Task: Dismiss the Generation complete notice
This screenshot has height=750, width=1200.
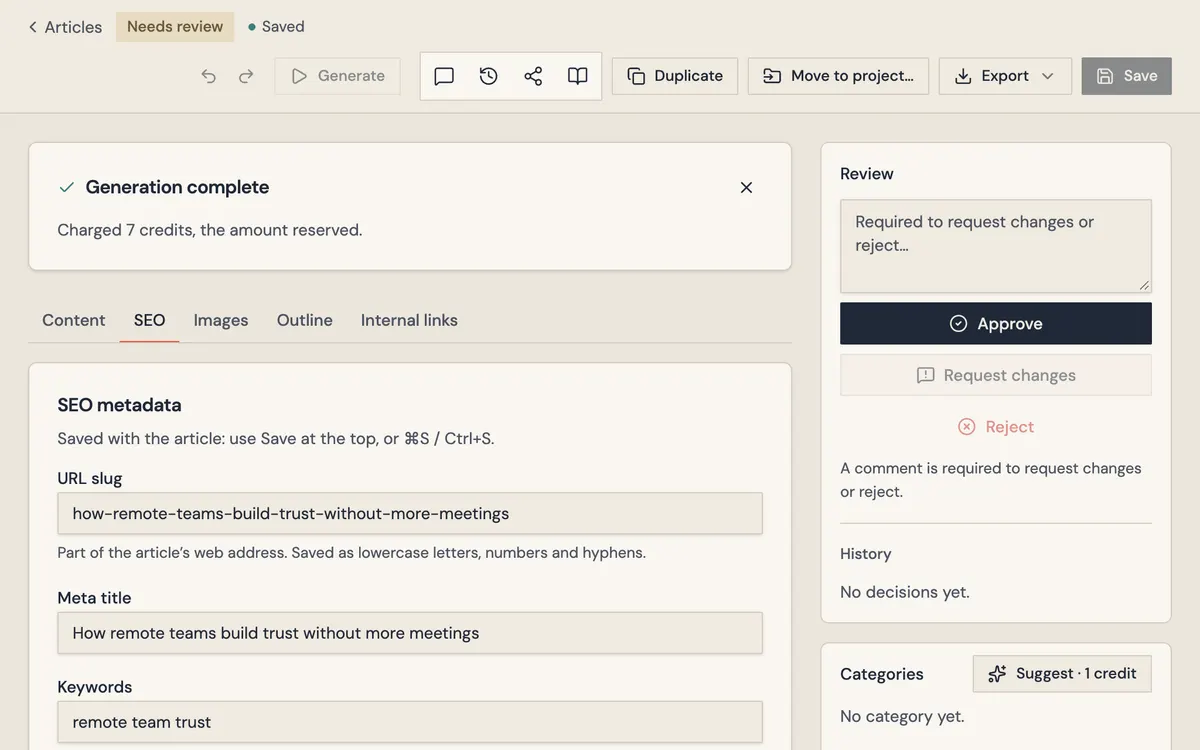Action: 746,187
